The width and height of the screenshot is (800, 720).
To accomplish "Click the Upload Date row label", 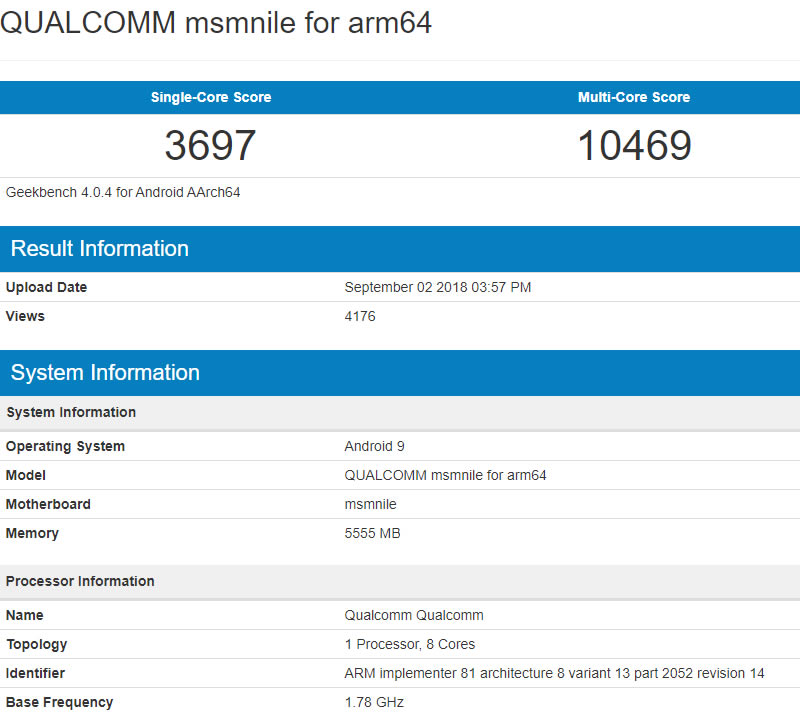I will (46, 287).
